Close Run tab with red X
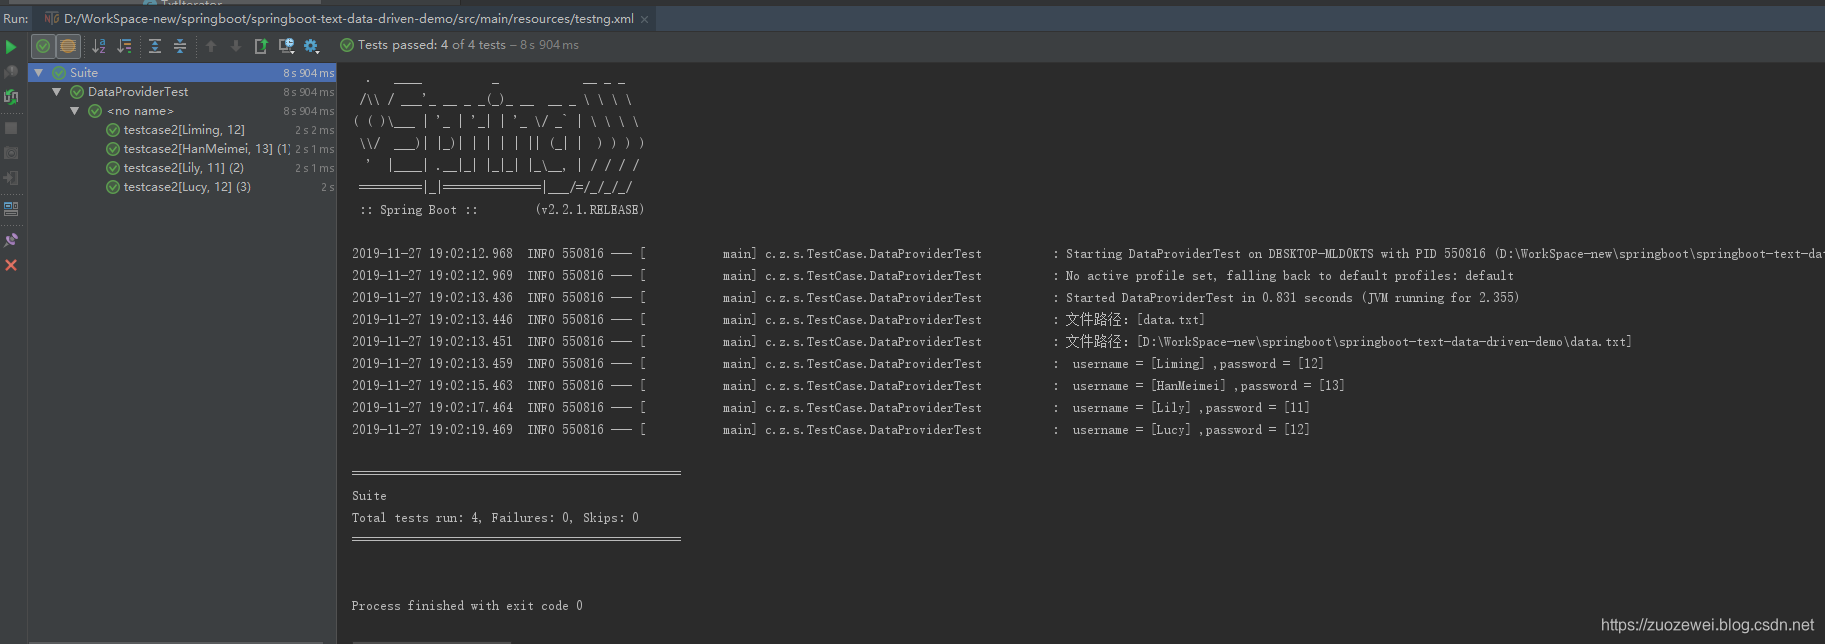 [x=11, y=265]
